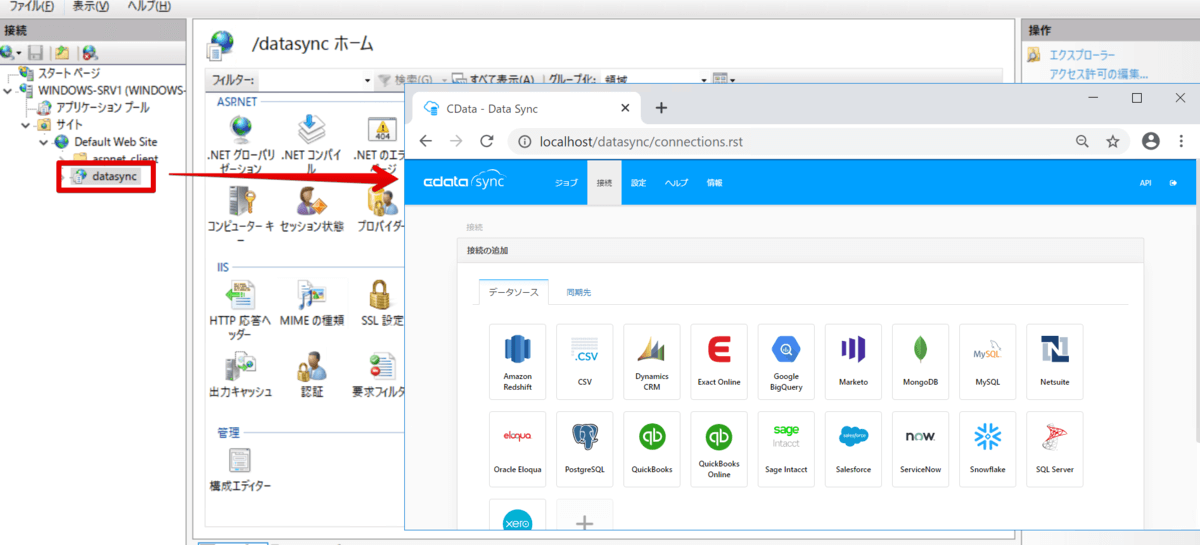This screenshot has width=1200, height=545.
Task: Open the Chrome profile avatar
Action: pos(1150,142)
